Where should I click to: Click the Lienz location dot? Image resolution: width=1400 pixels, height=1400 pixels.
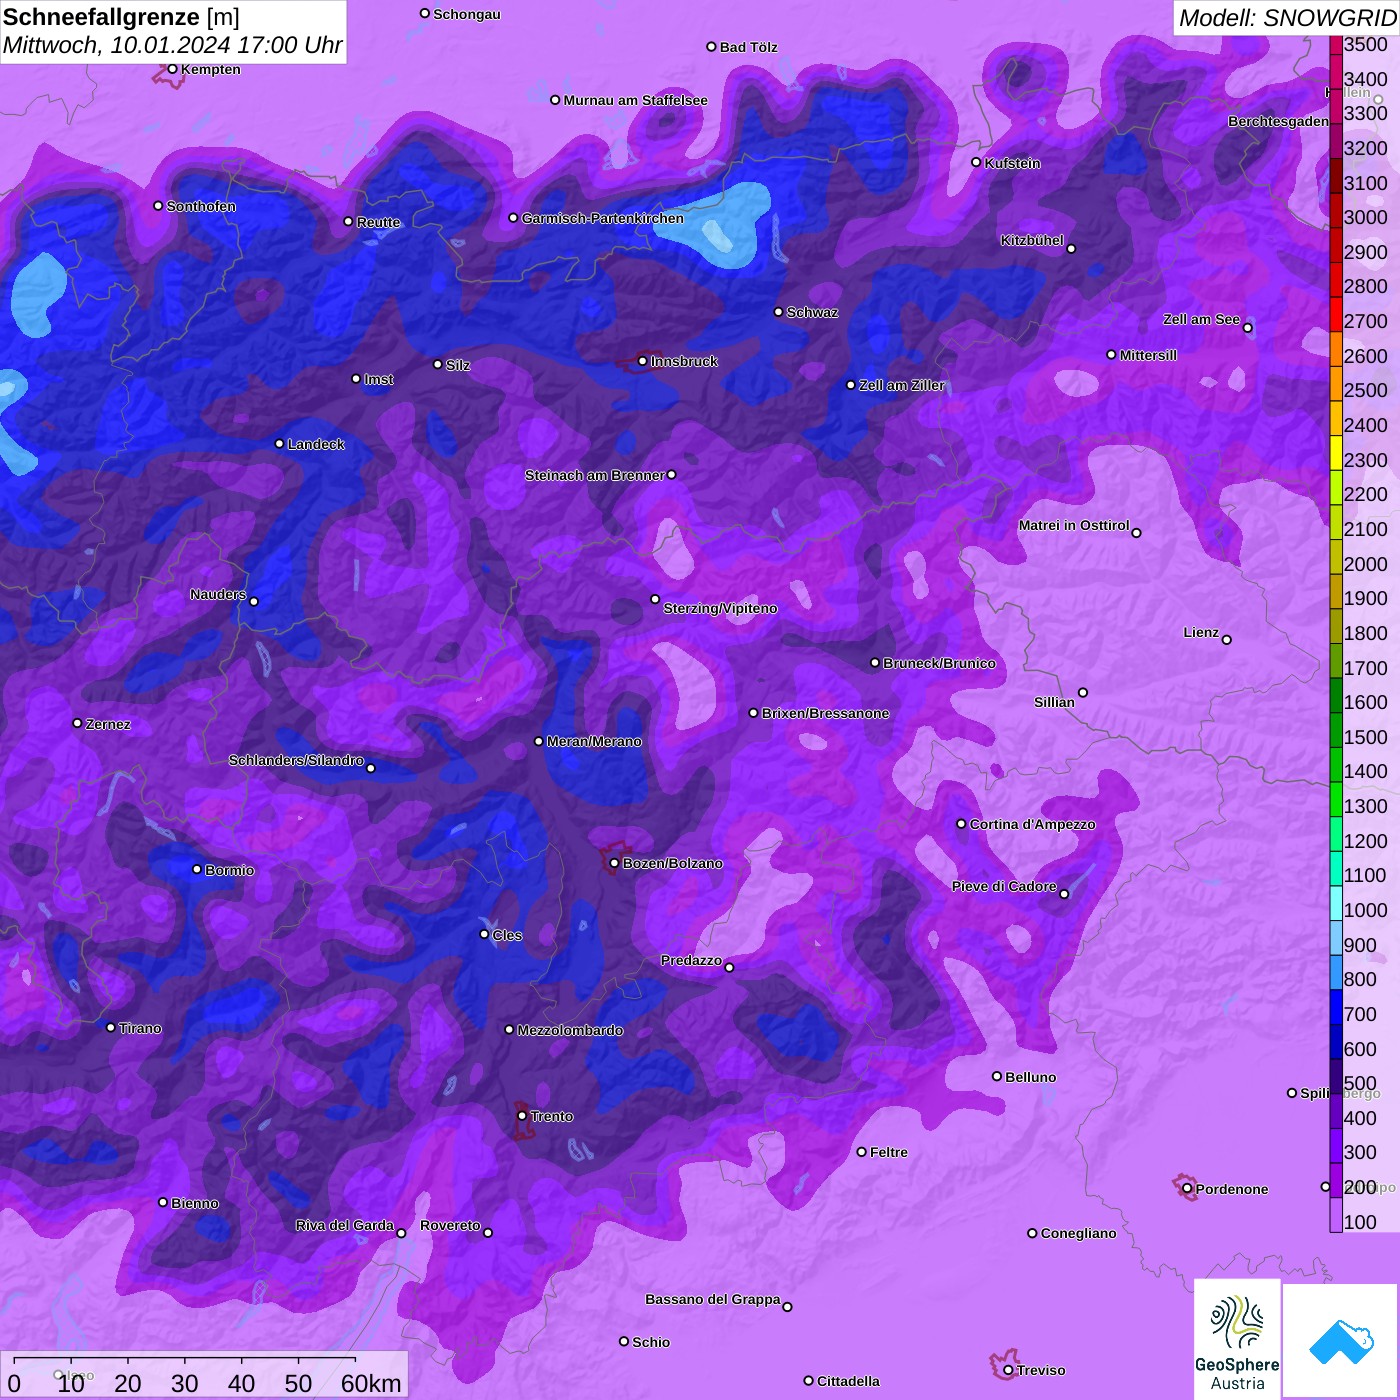[x=1227, y=640]
